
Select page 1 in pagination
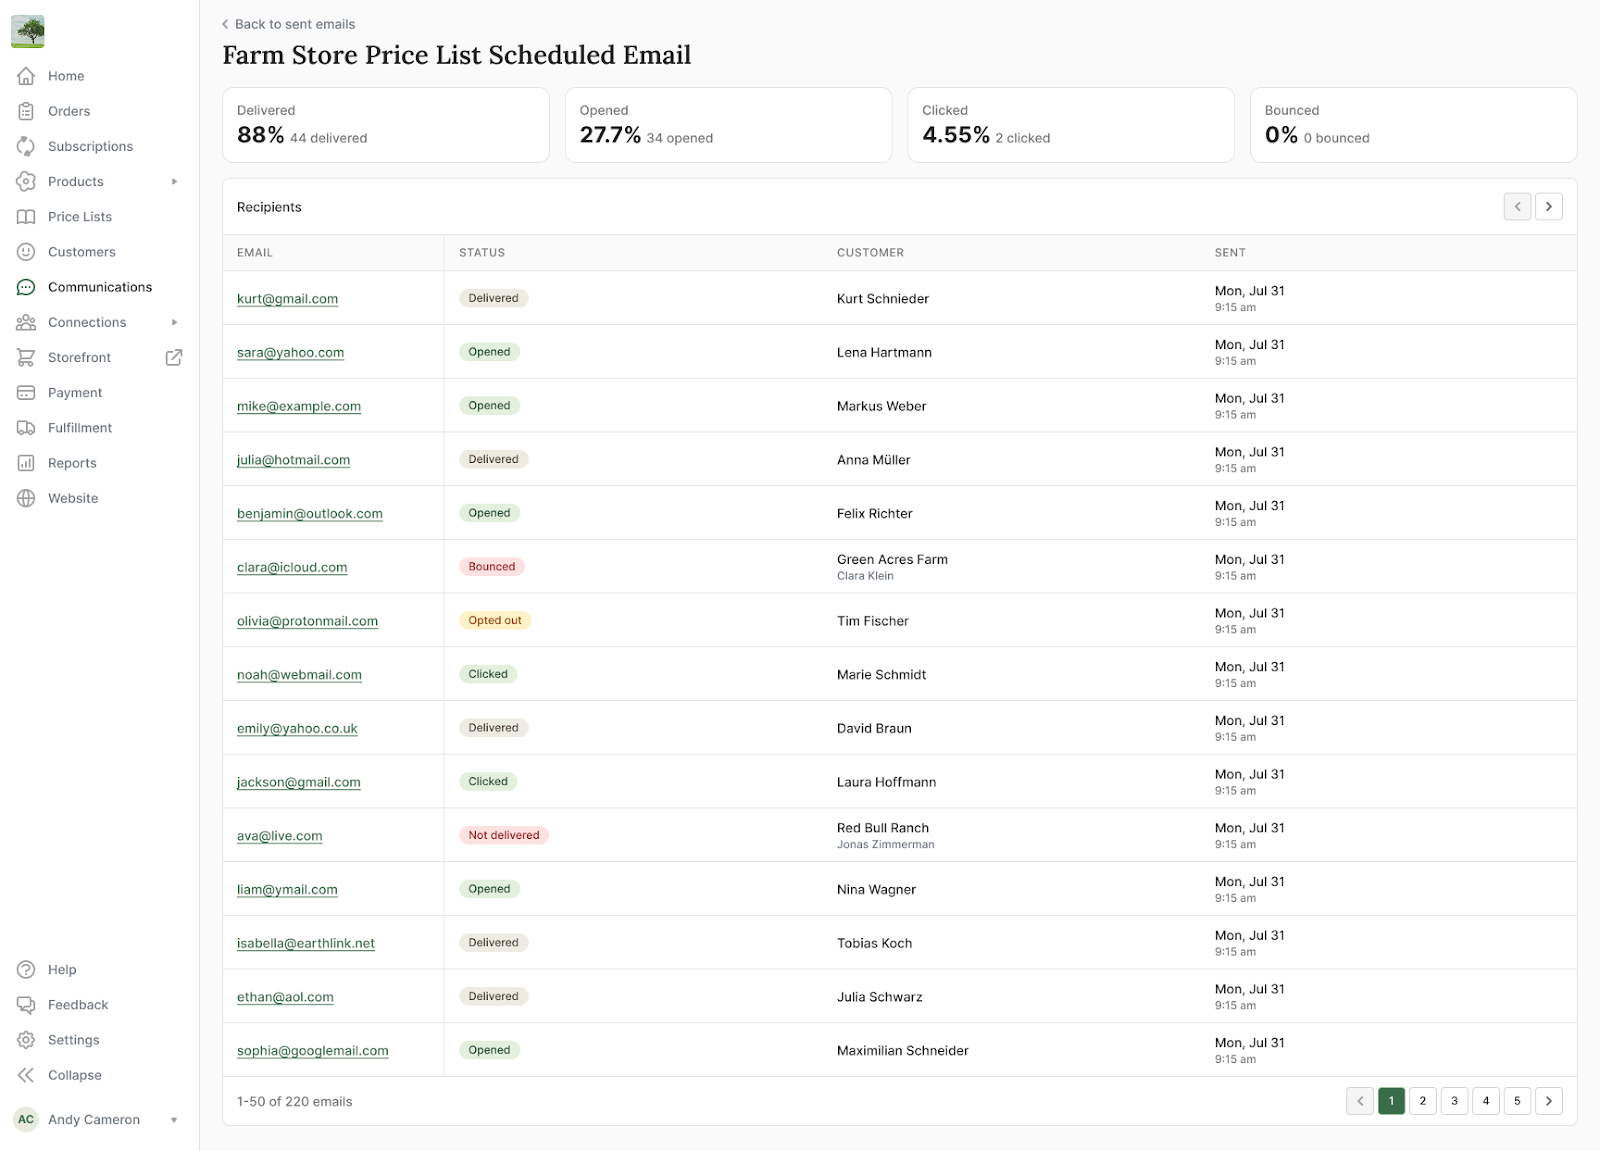tap(1391, 1101)
